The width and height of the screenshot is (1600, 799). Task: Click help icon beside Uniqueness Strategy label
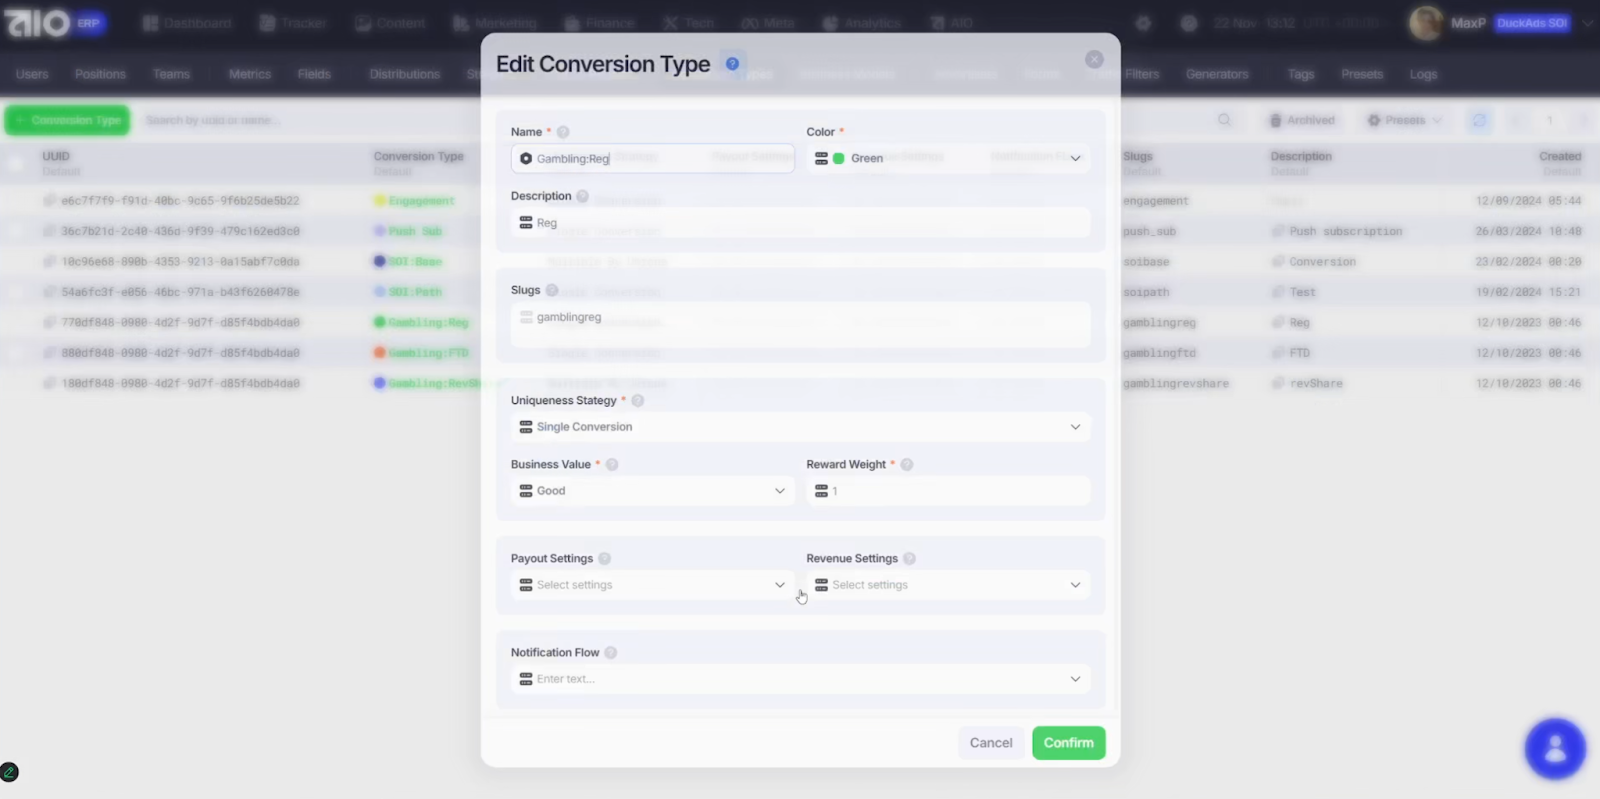[x=638, y=401]
